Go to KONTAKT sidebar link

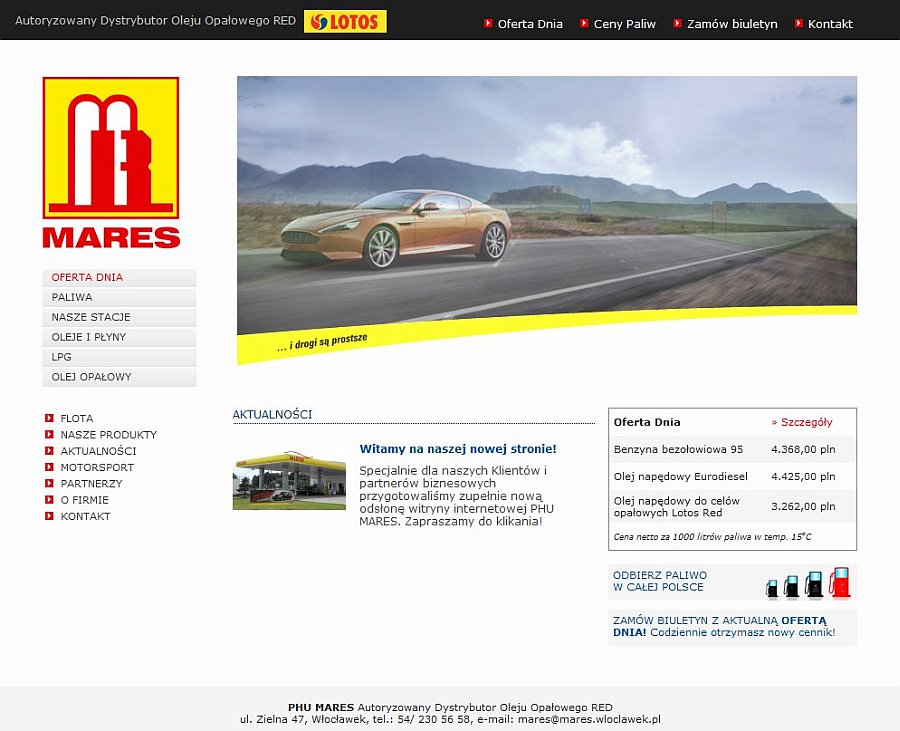pos(86,516)
